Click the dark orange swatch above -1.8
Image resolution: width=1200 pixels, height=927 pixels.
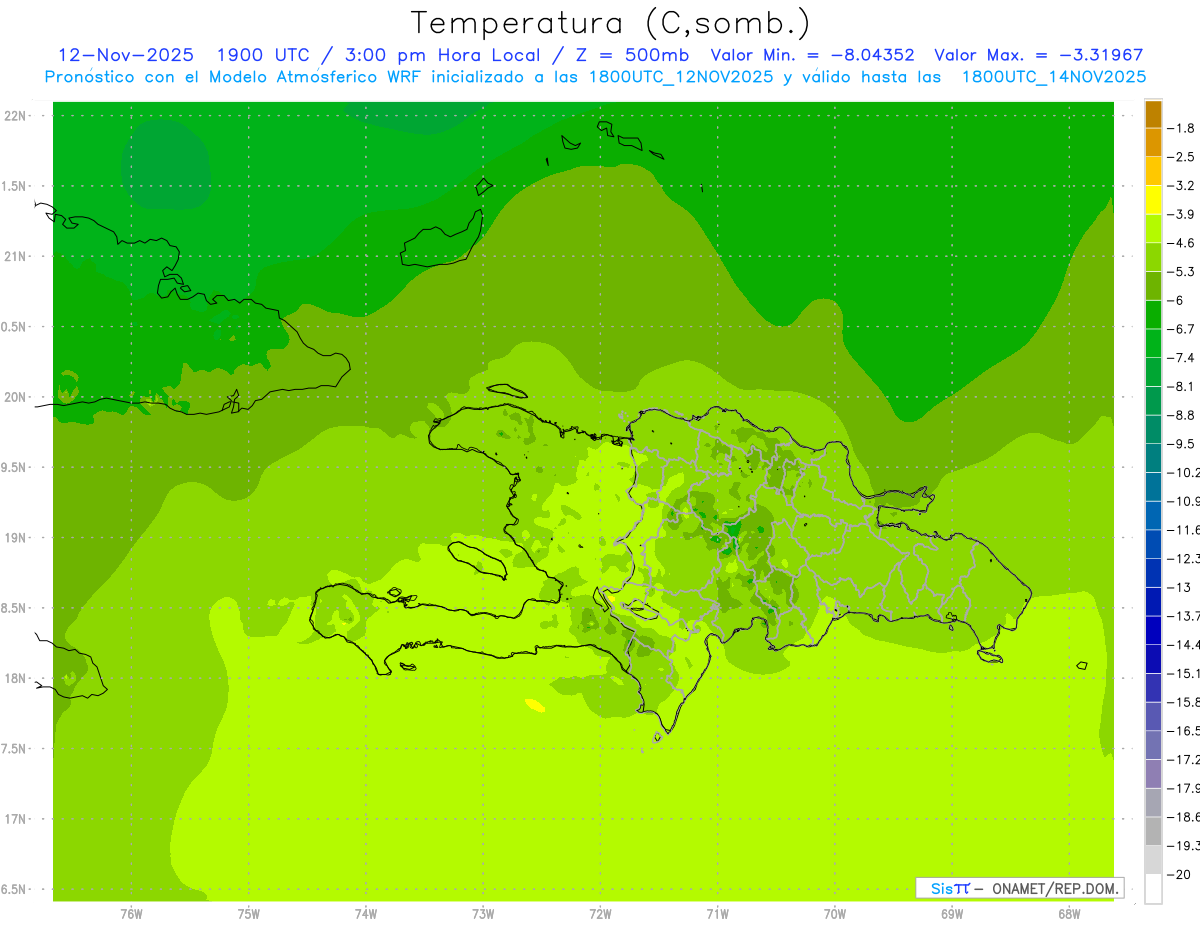click(1153, 114)
